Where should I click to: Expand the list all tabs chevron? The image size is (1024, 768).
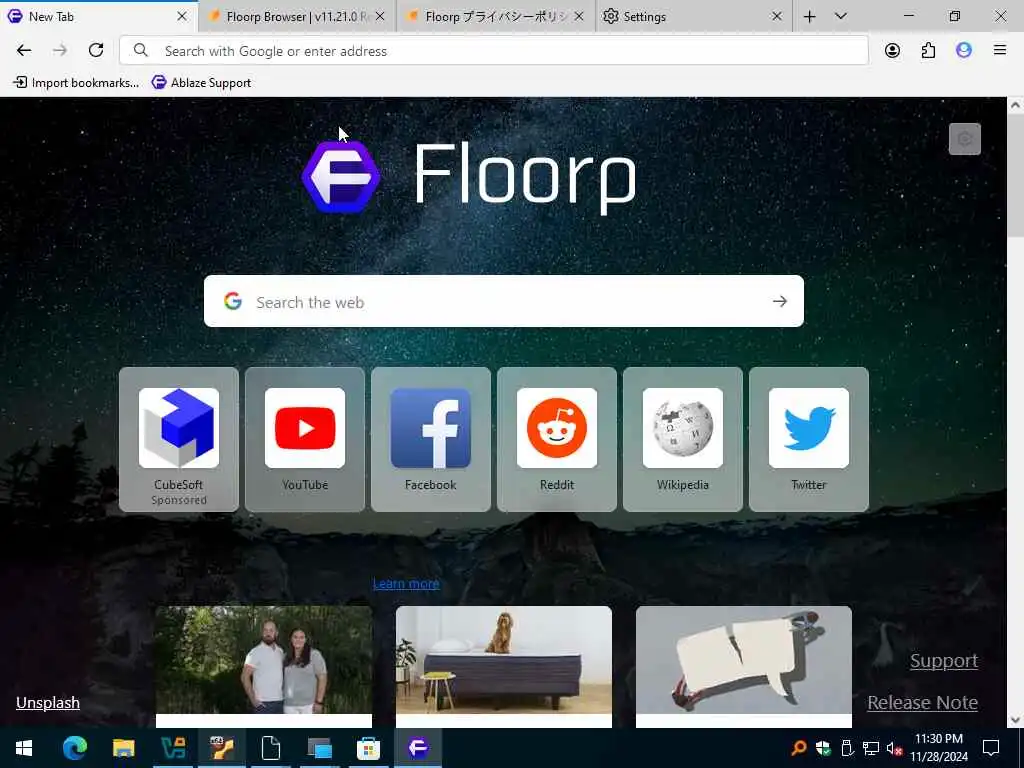click(x=841, y=16)
